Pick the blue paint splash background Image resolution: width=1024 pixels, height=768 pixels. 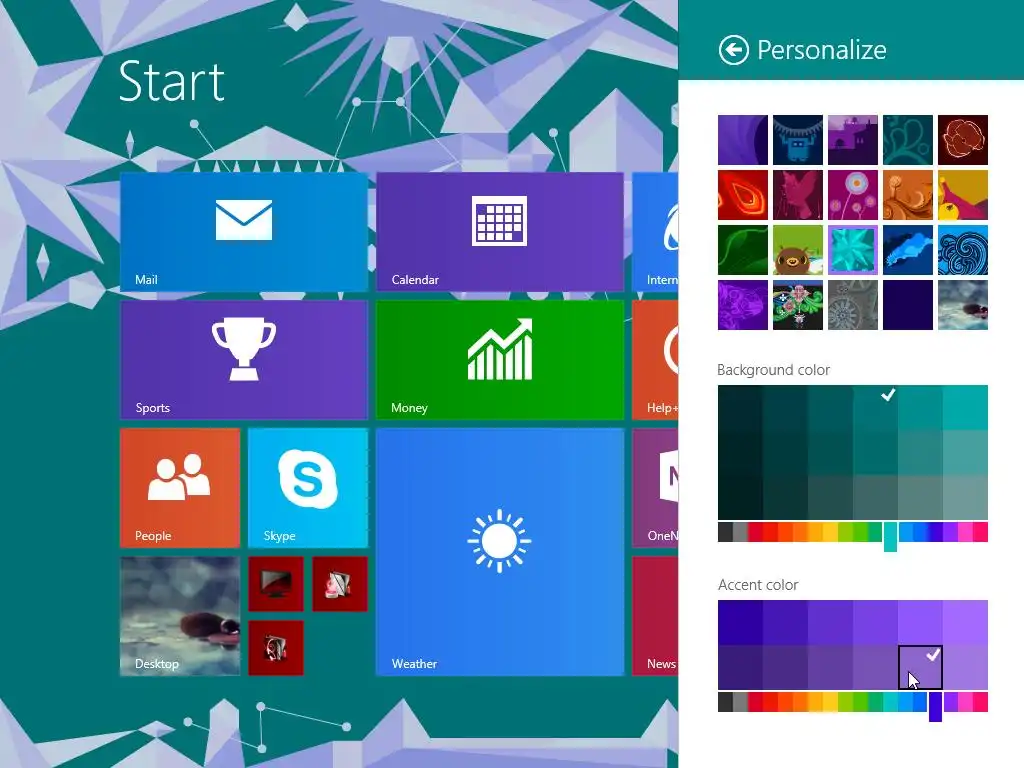point(908,249)
